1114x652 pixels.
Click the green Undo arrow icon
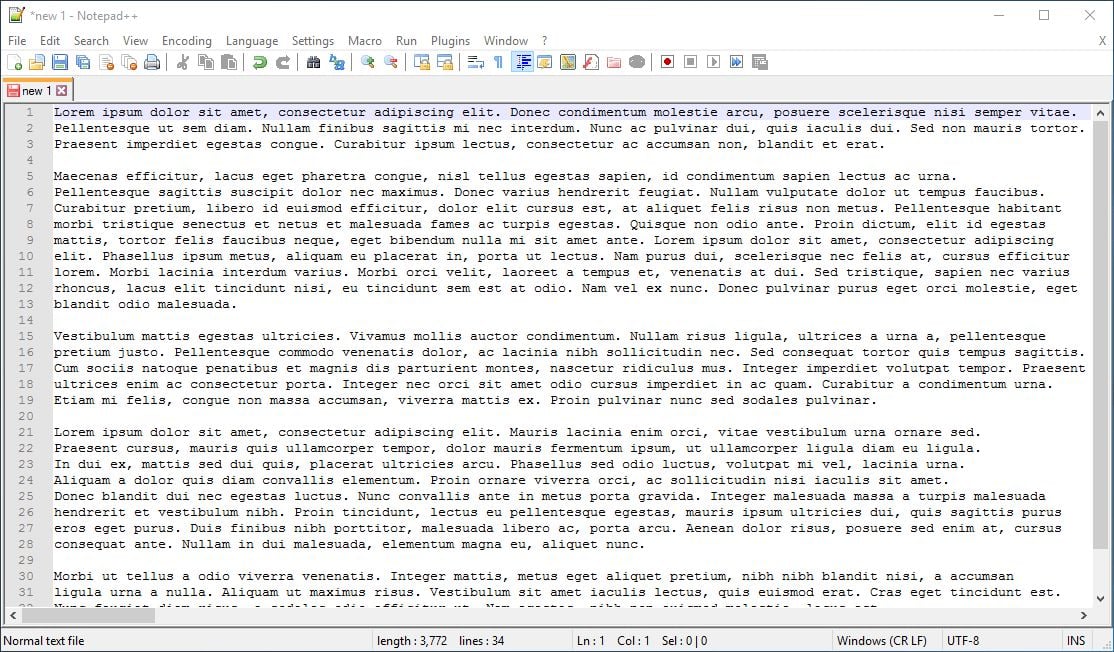[259, 62]
